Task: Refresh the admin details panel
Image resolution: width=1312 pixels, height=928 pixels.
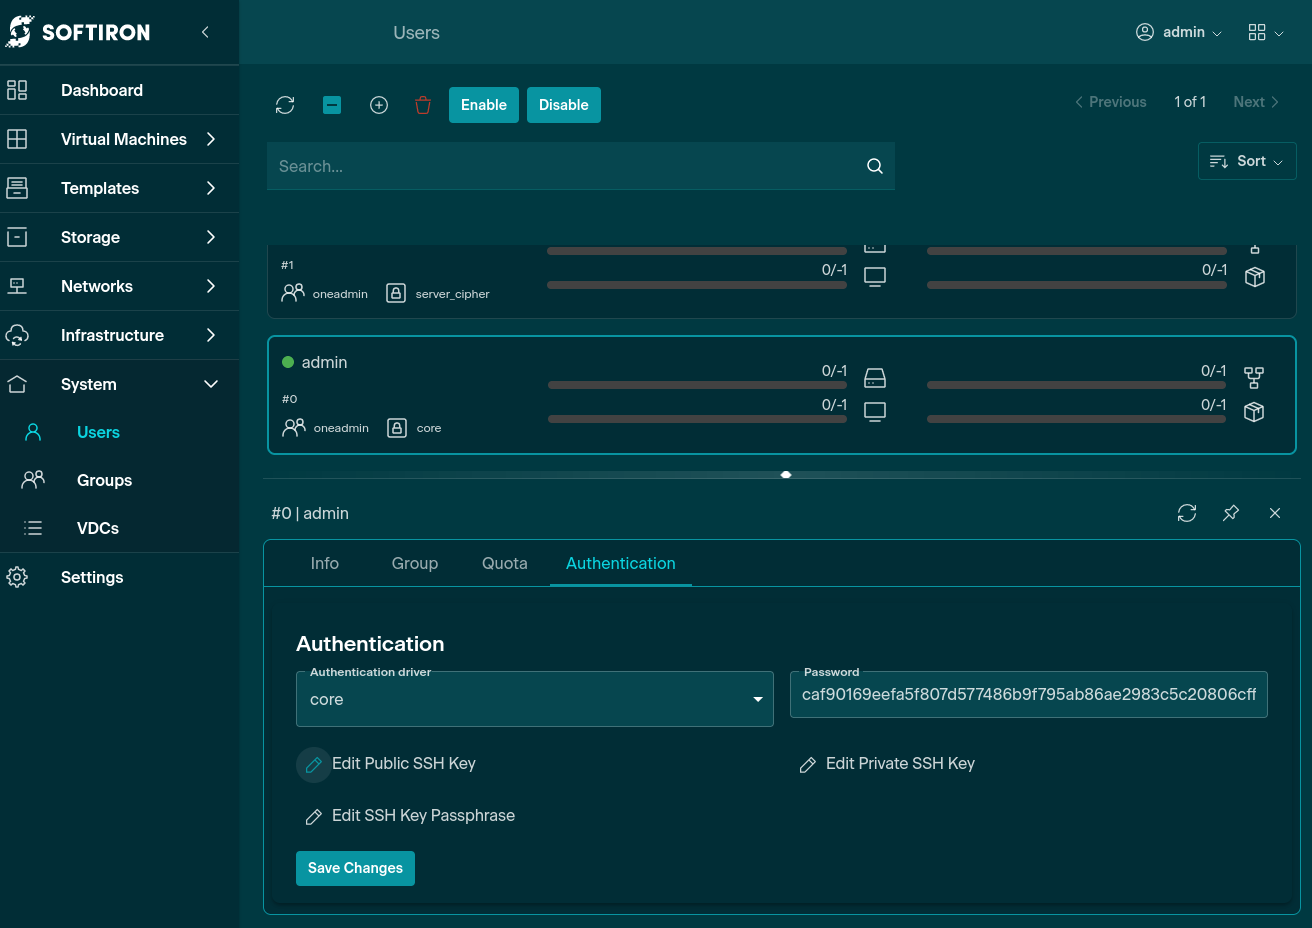Action: (1187, 513)
